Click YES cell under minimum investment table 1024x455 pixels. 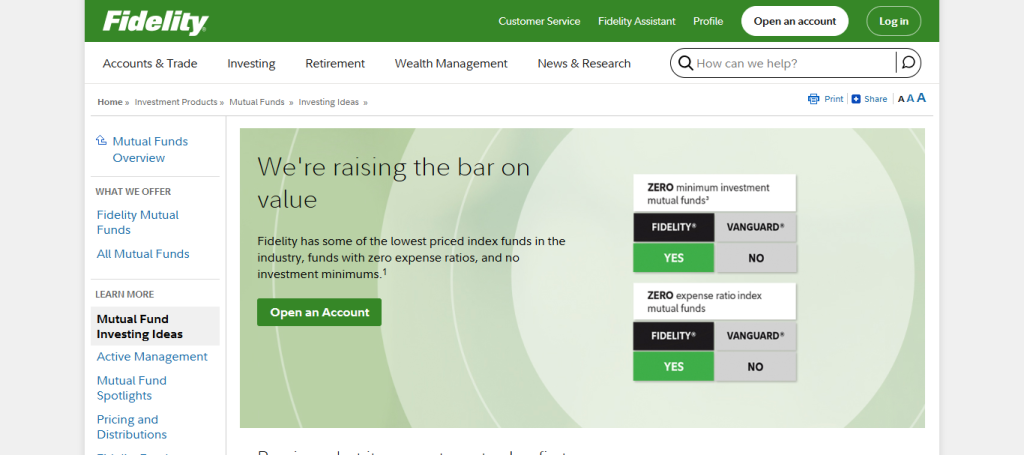pos(673,258)
